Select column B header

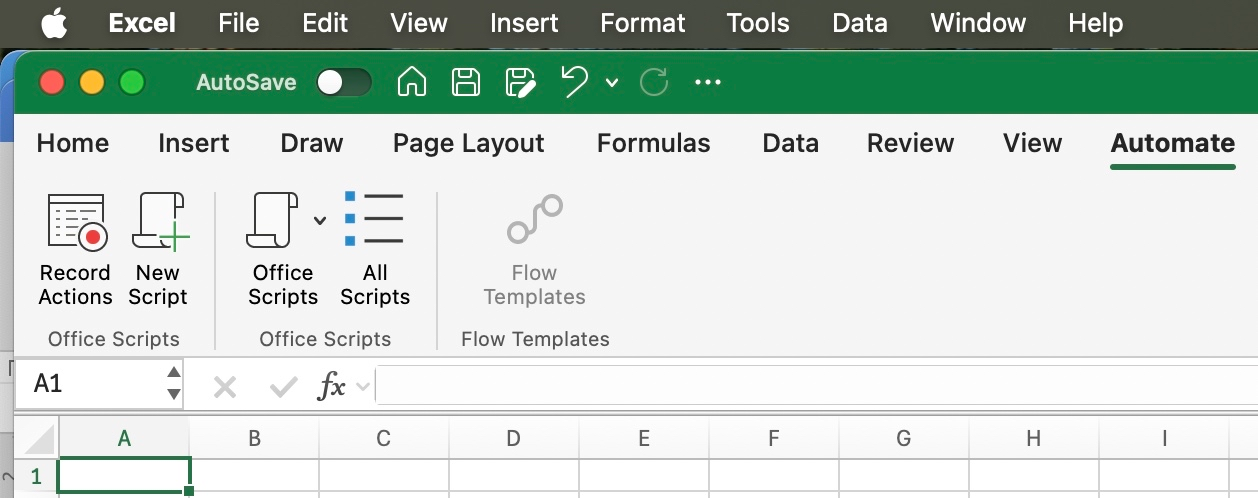[x=254, y=438]
